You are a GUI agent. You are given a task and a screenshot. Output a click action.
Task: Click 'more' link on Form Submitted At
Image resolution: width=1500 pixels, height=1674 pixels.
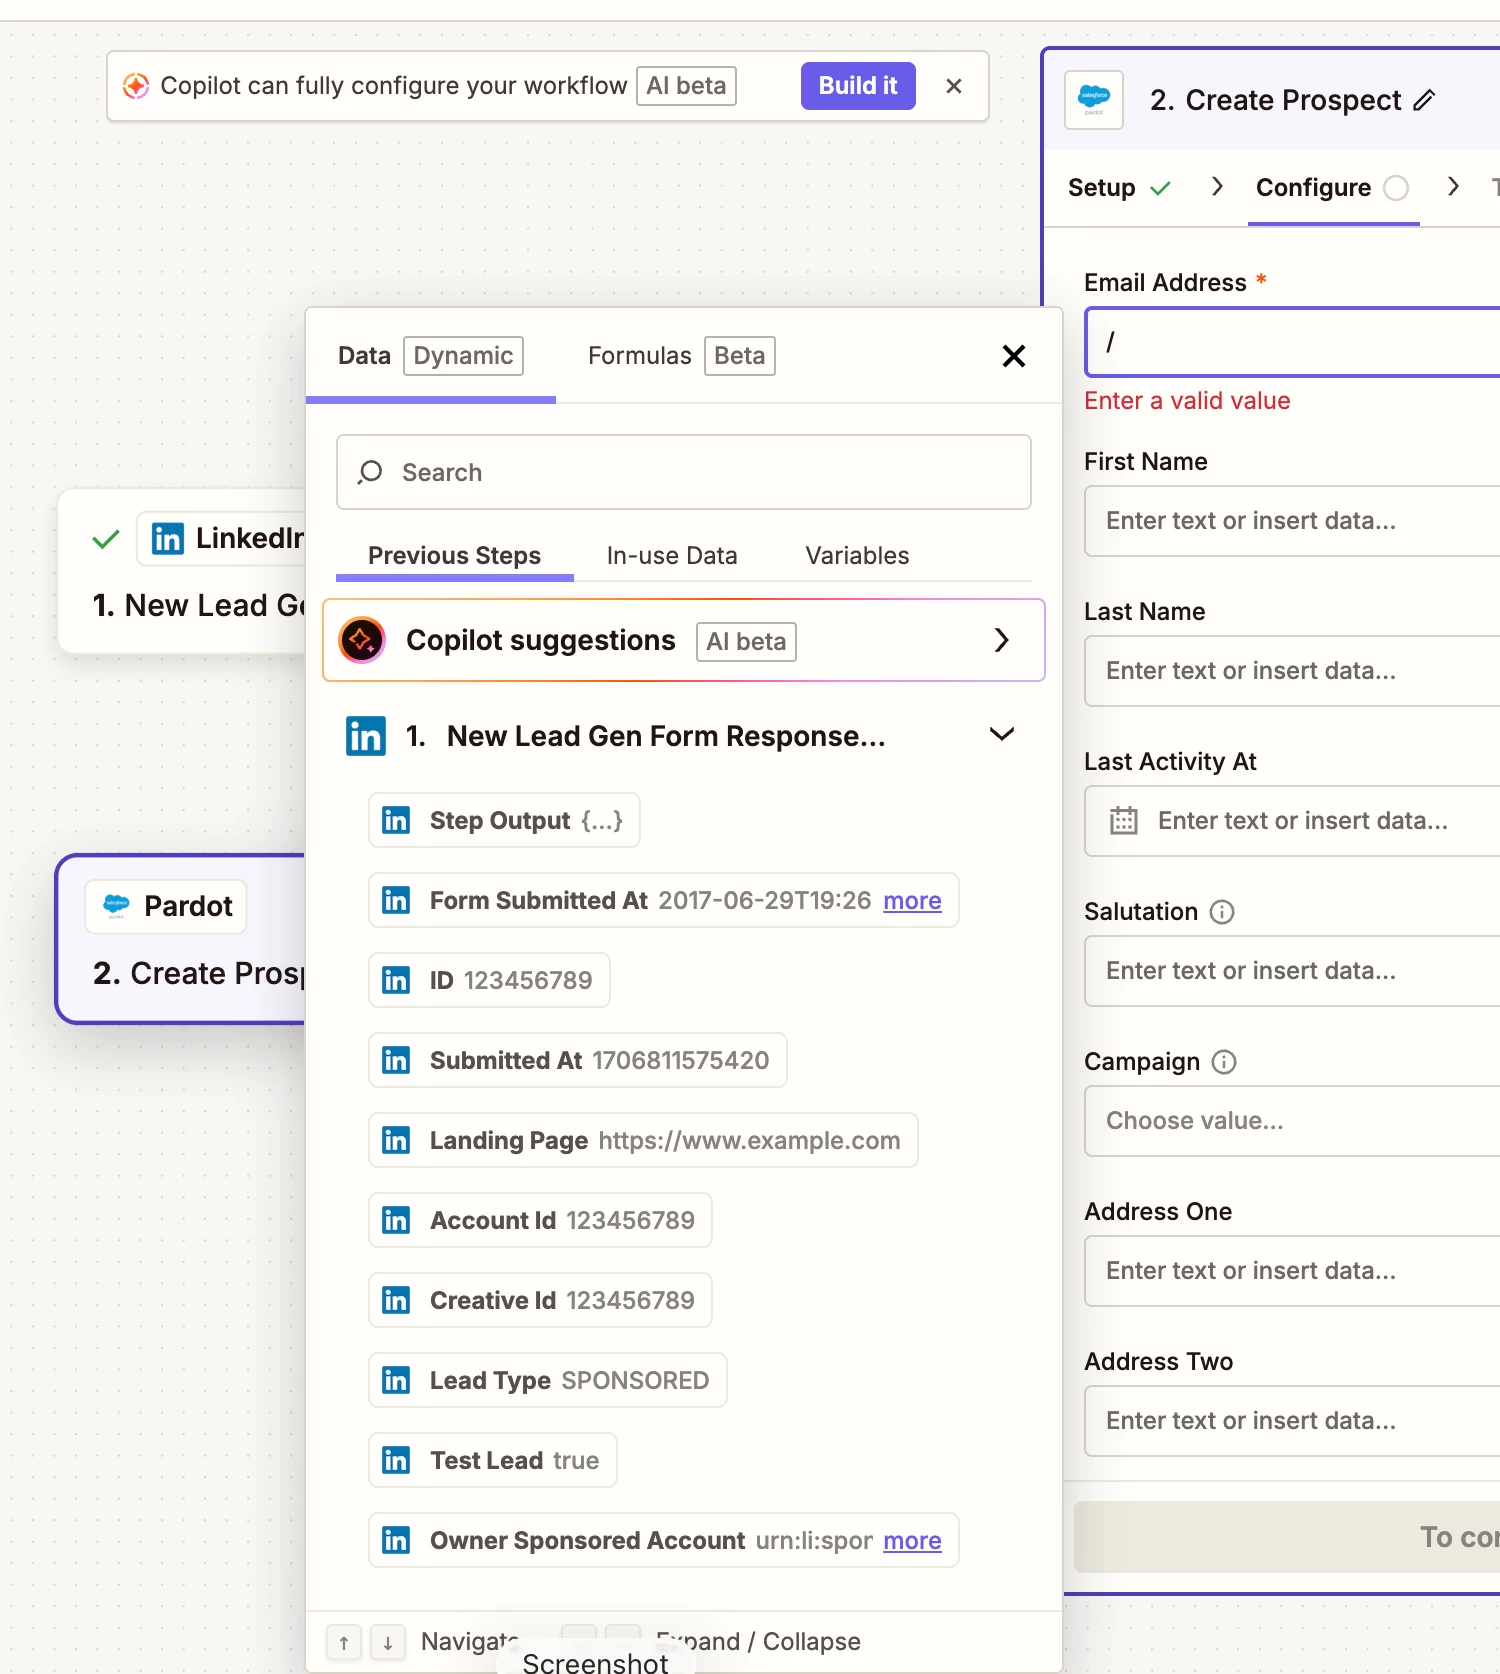pos(912,901)
